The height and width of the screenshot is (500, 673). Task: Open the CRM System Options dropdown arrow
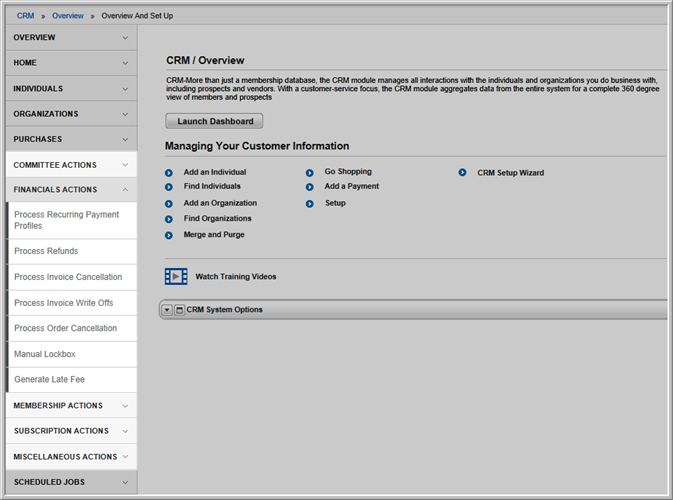[167, 310]
